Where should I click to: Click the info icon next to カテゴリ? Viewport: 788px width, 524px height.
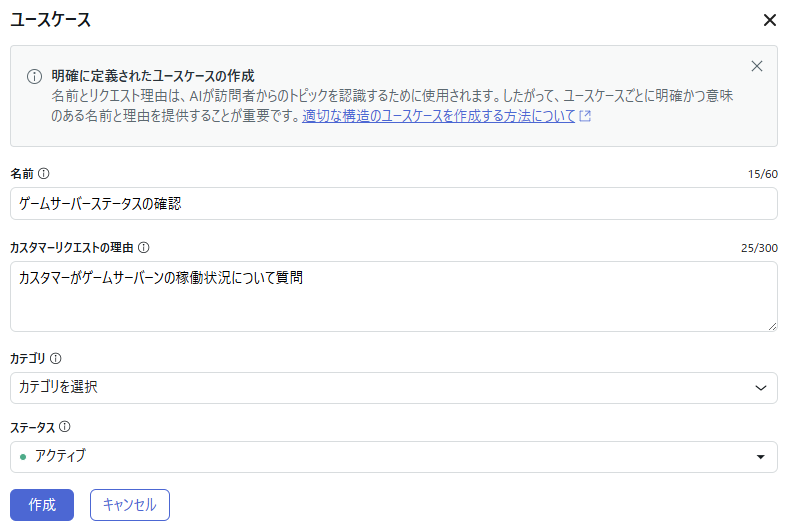tap(56, 358)
